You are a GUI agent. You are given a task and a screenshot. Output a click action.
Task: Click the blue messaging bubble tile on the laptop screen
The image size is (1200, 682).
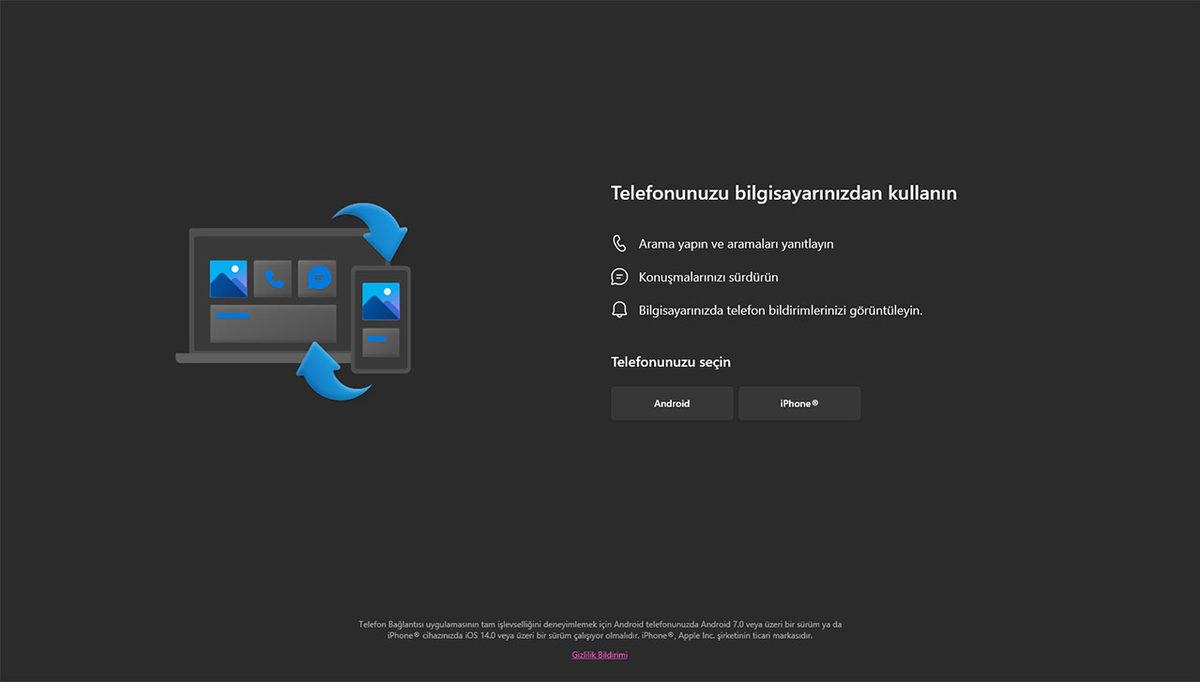(x=317, y=278)
